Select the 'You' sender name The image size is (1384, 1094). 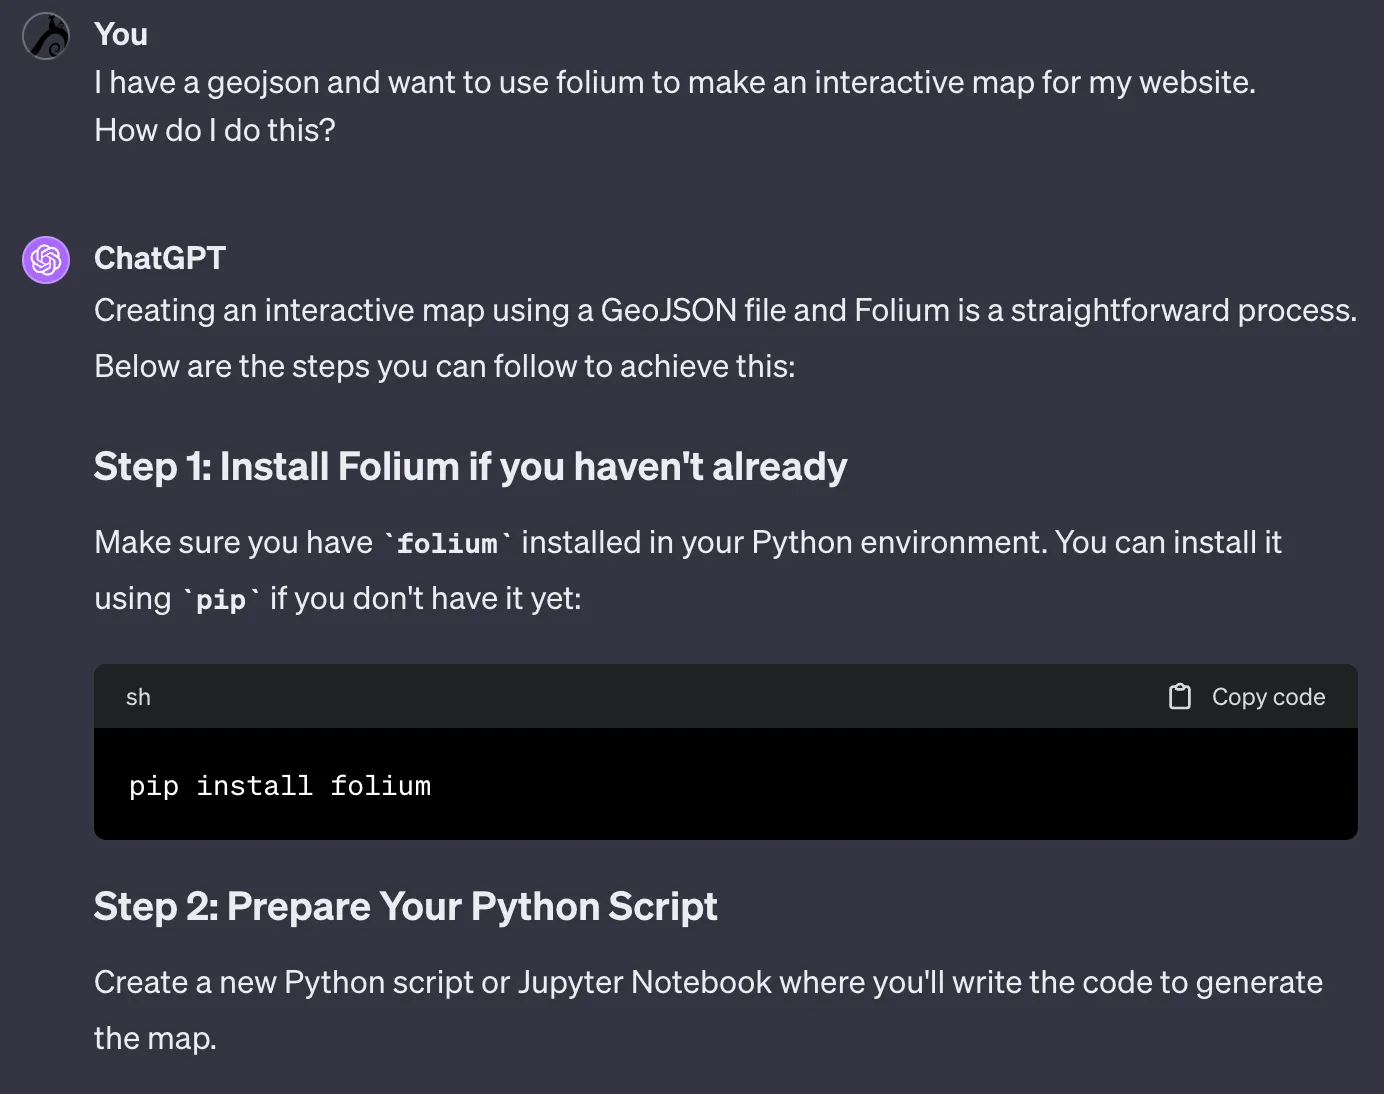(121, 34)
